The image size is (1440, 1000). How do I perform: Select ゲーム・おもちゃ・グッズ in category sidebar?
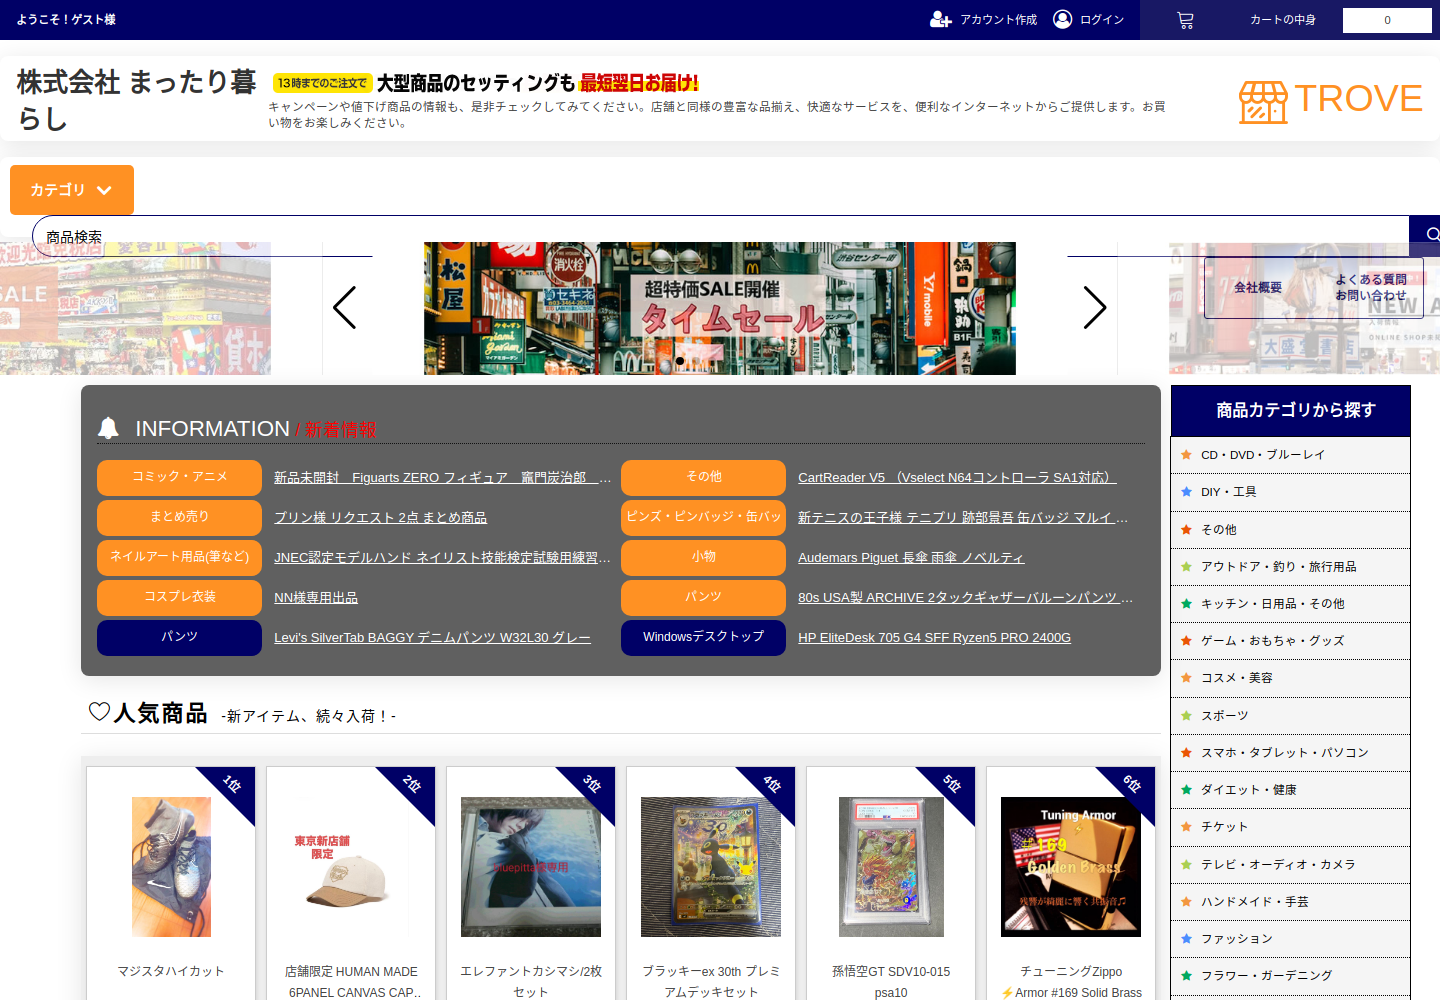pyautogui.click(x=1290, y=641)
